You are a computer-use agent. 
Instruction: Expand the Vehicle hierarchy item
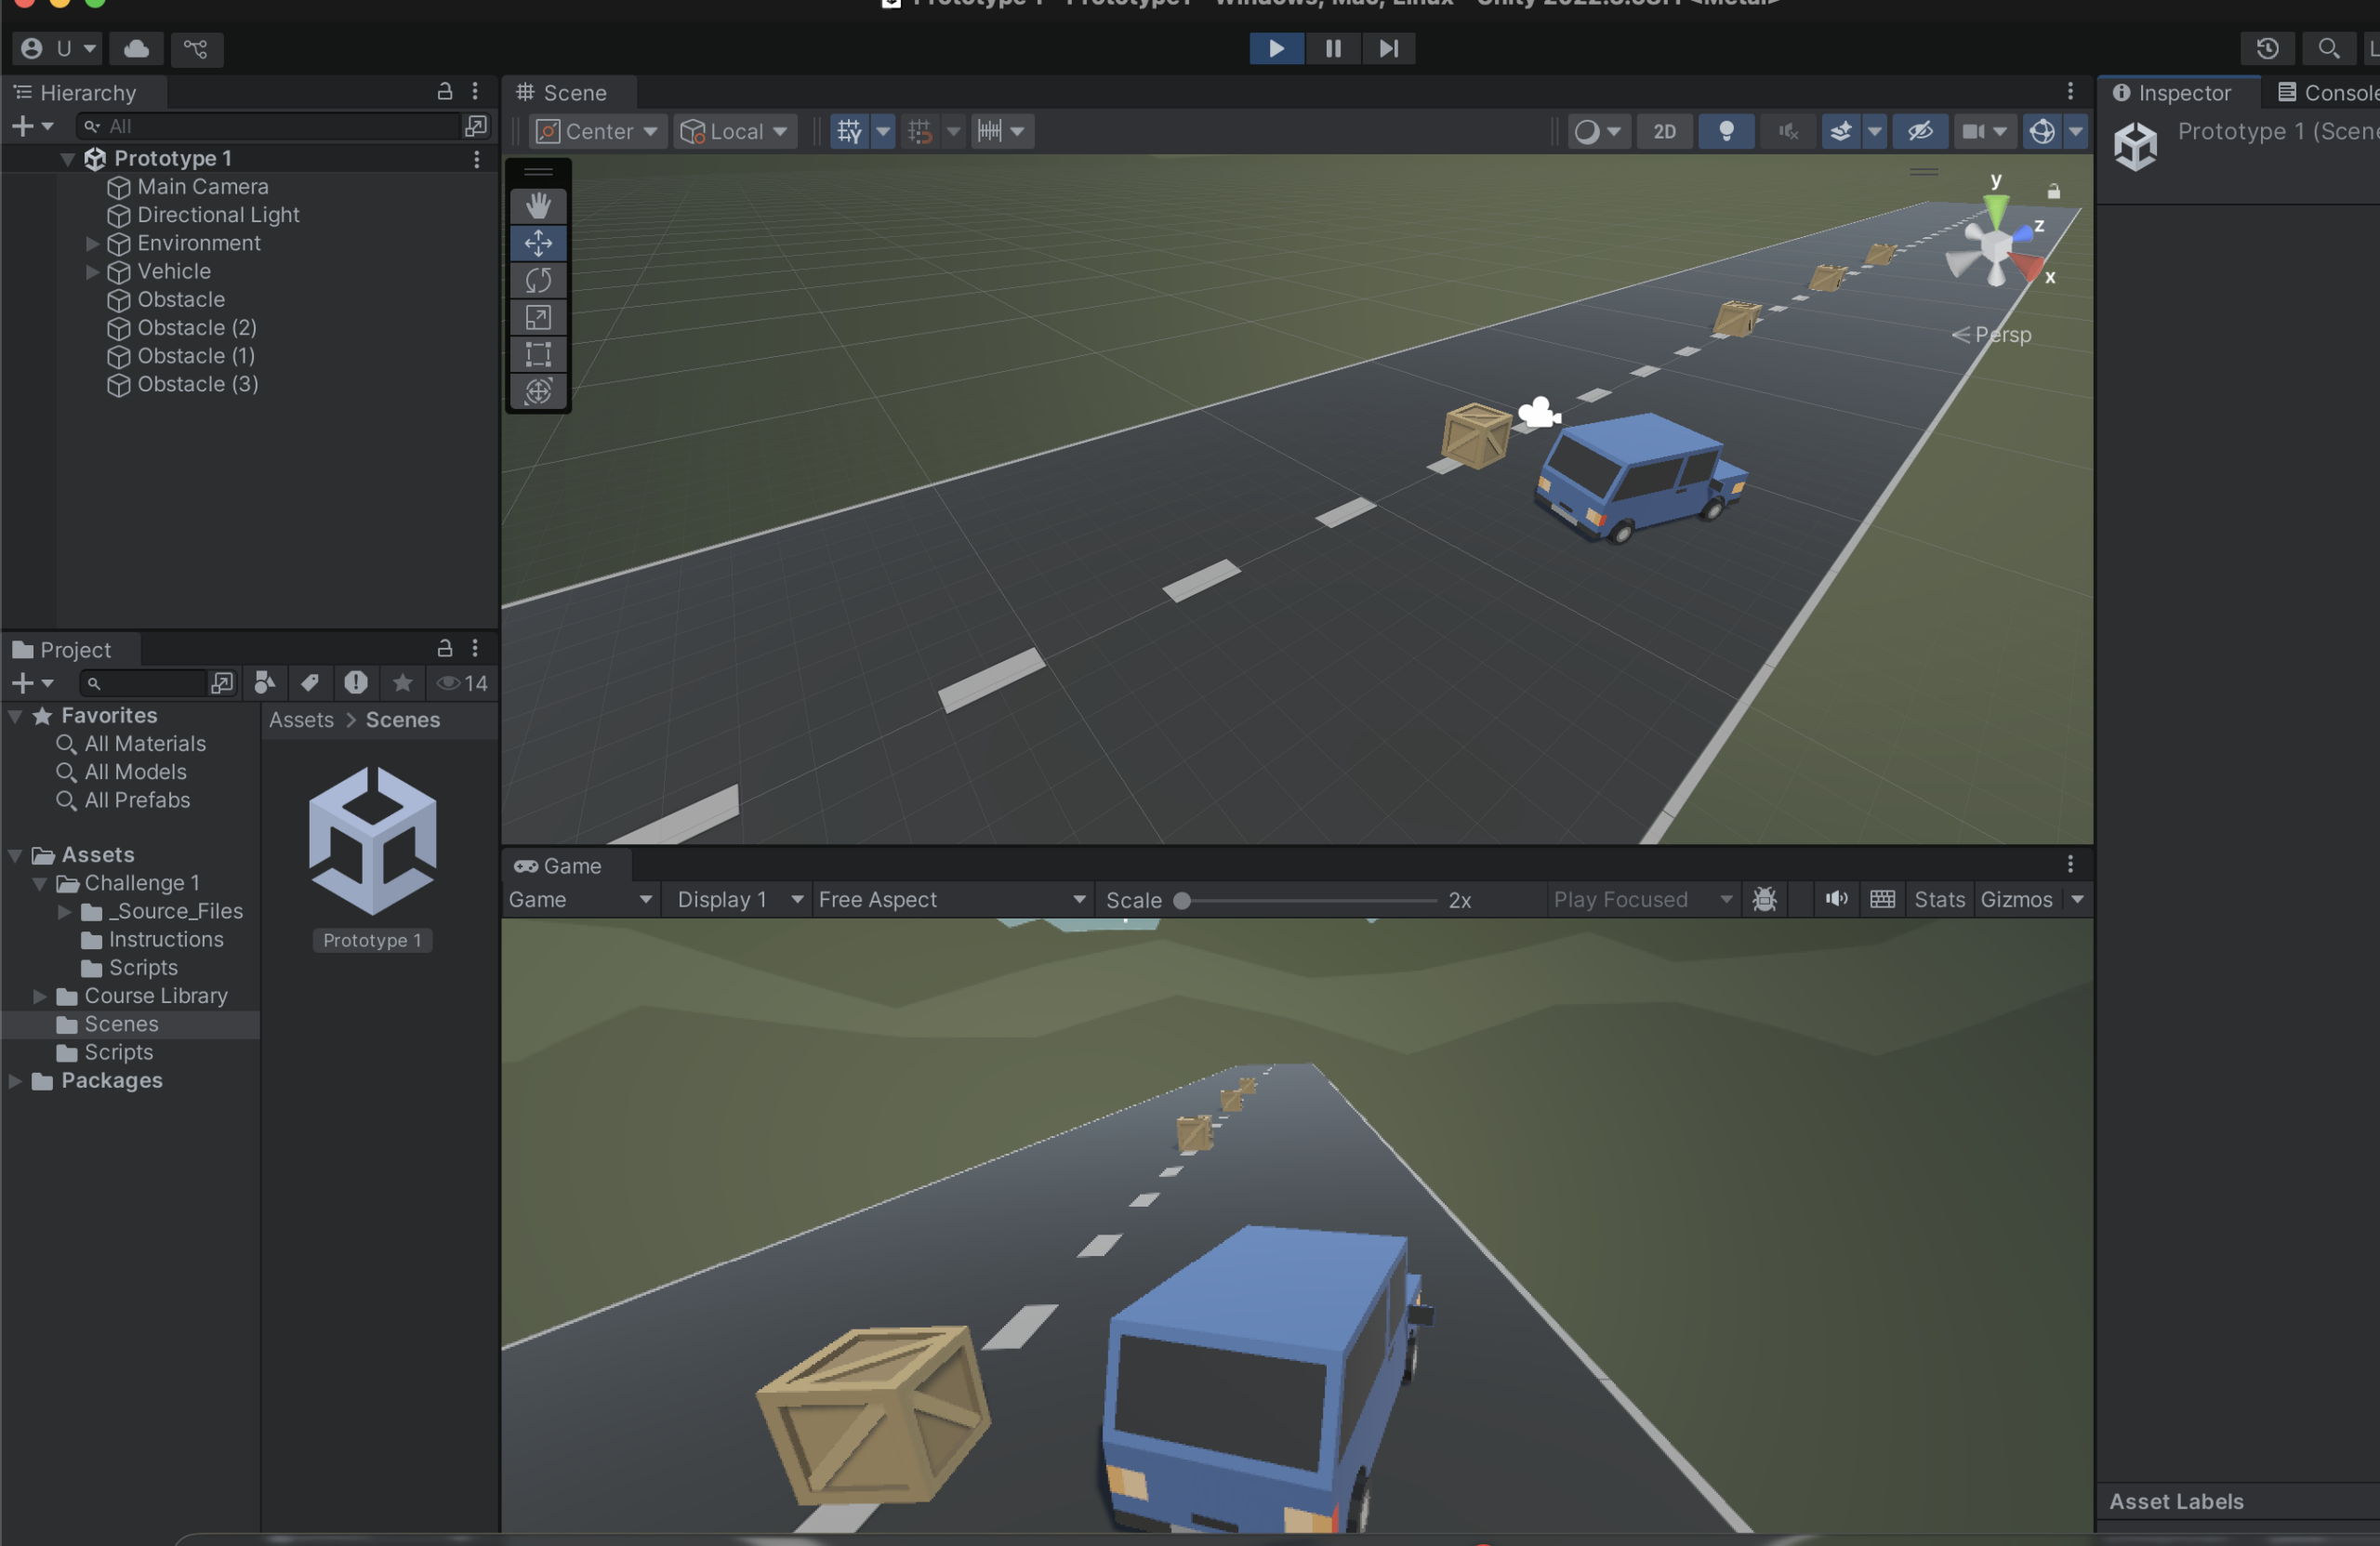tap(92, 271)
